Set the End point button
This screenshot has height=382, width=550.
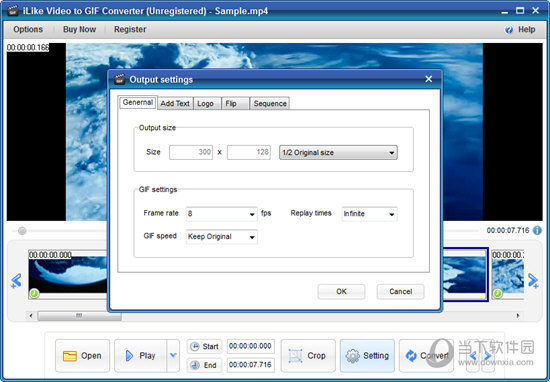click(204, 365)
